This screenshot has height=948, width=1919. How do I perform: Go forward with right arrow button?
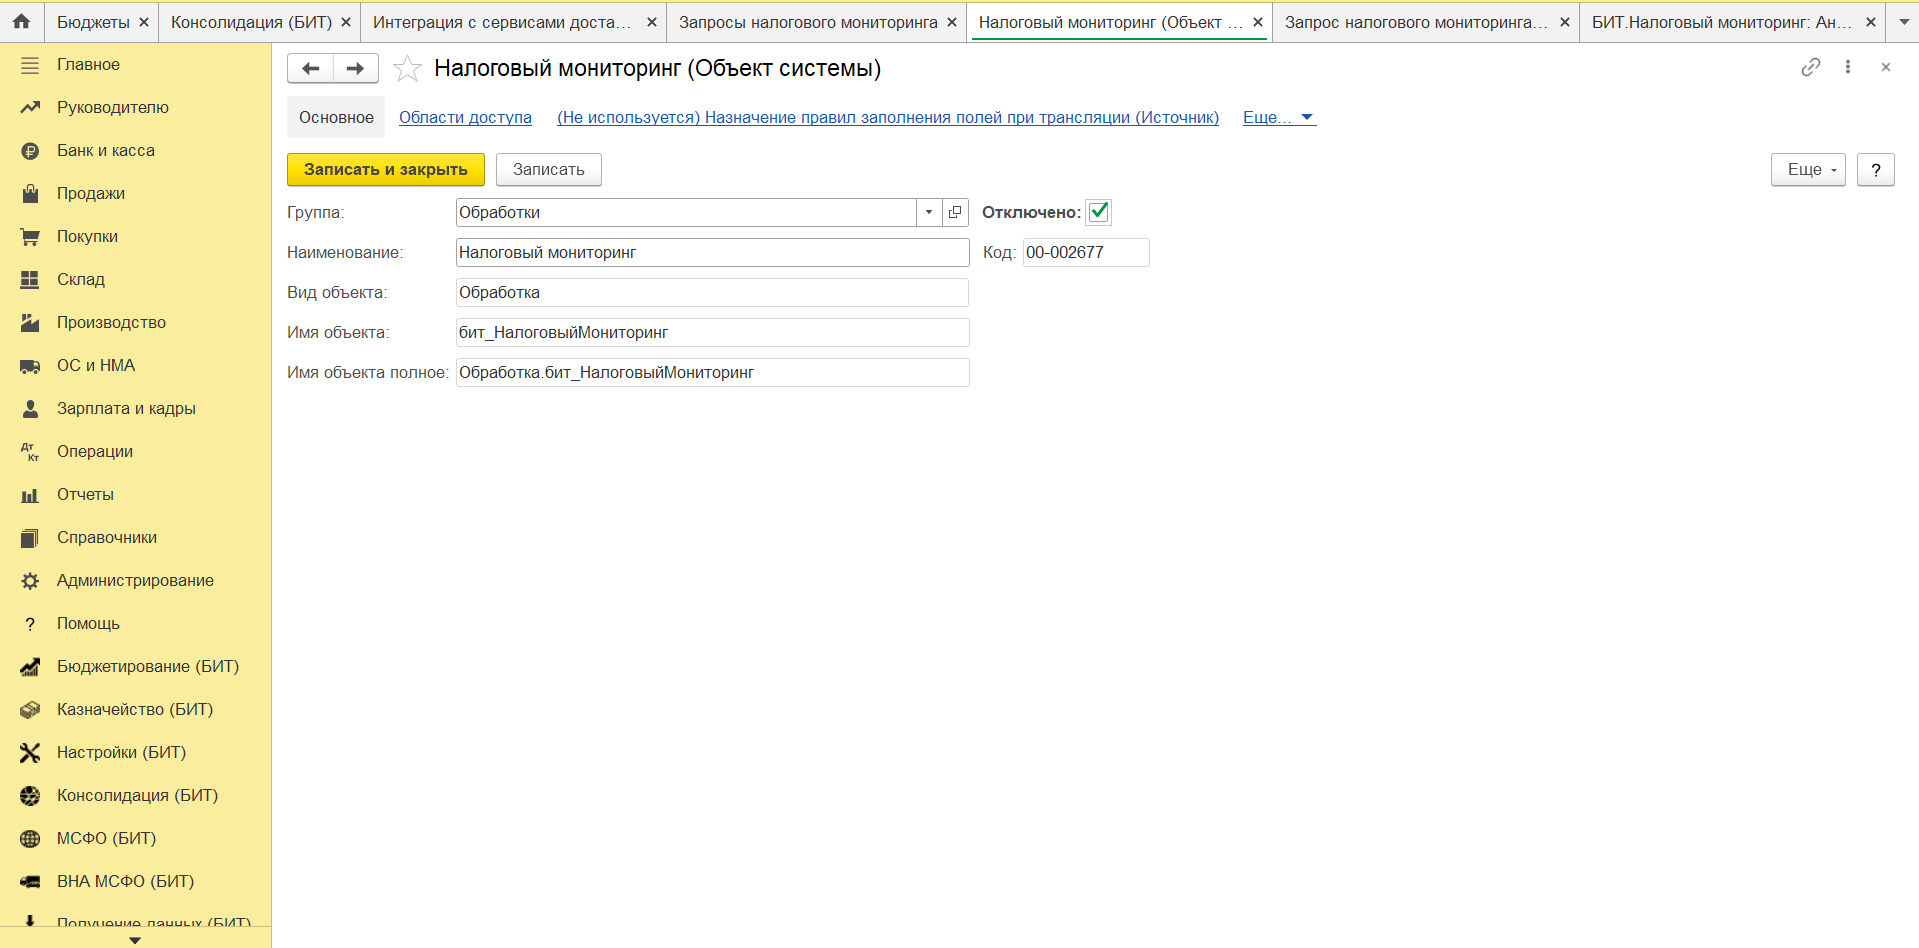pos(355,68)
